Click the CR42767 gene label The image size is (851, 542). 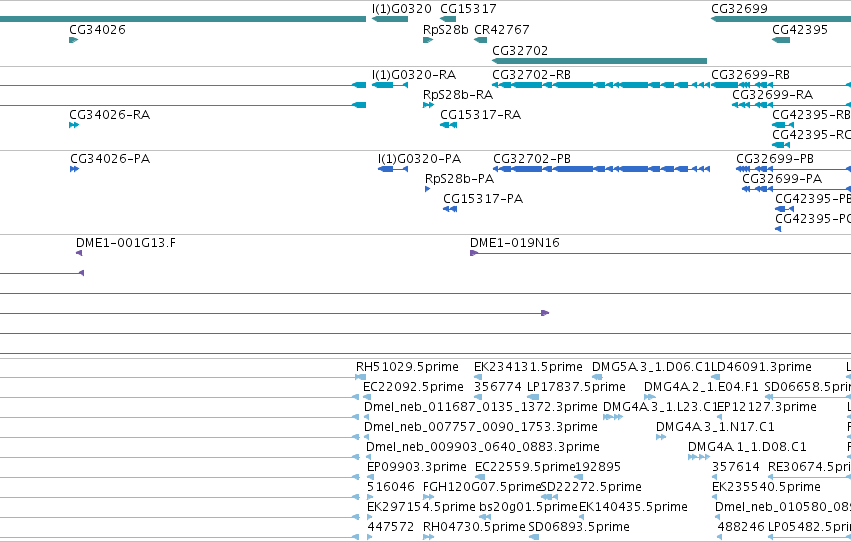(502, 30)
